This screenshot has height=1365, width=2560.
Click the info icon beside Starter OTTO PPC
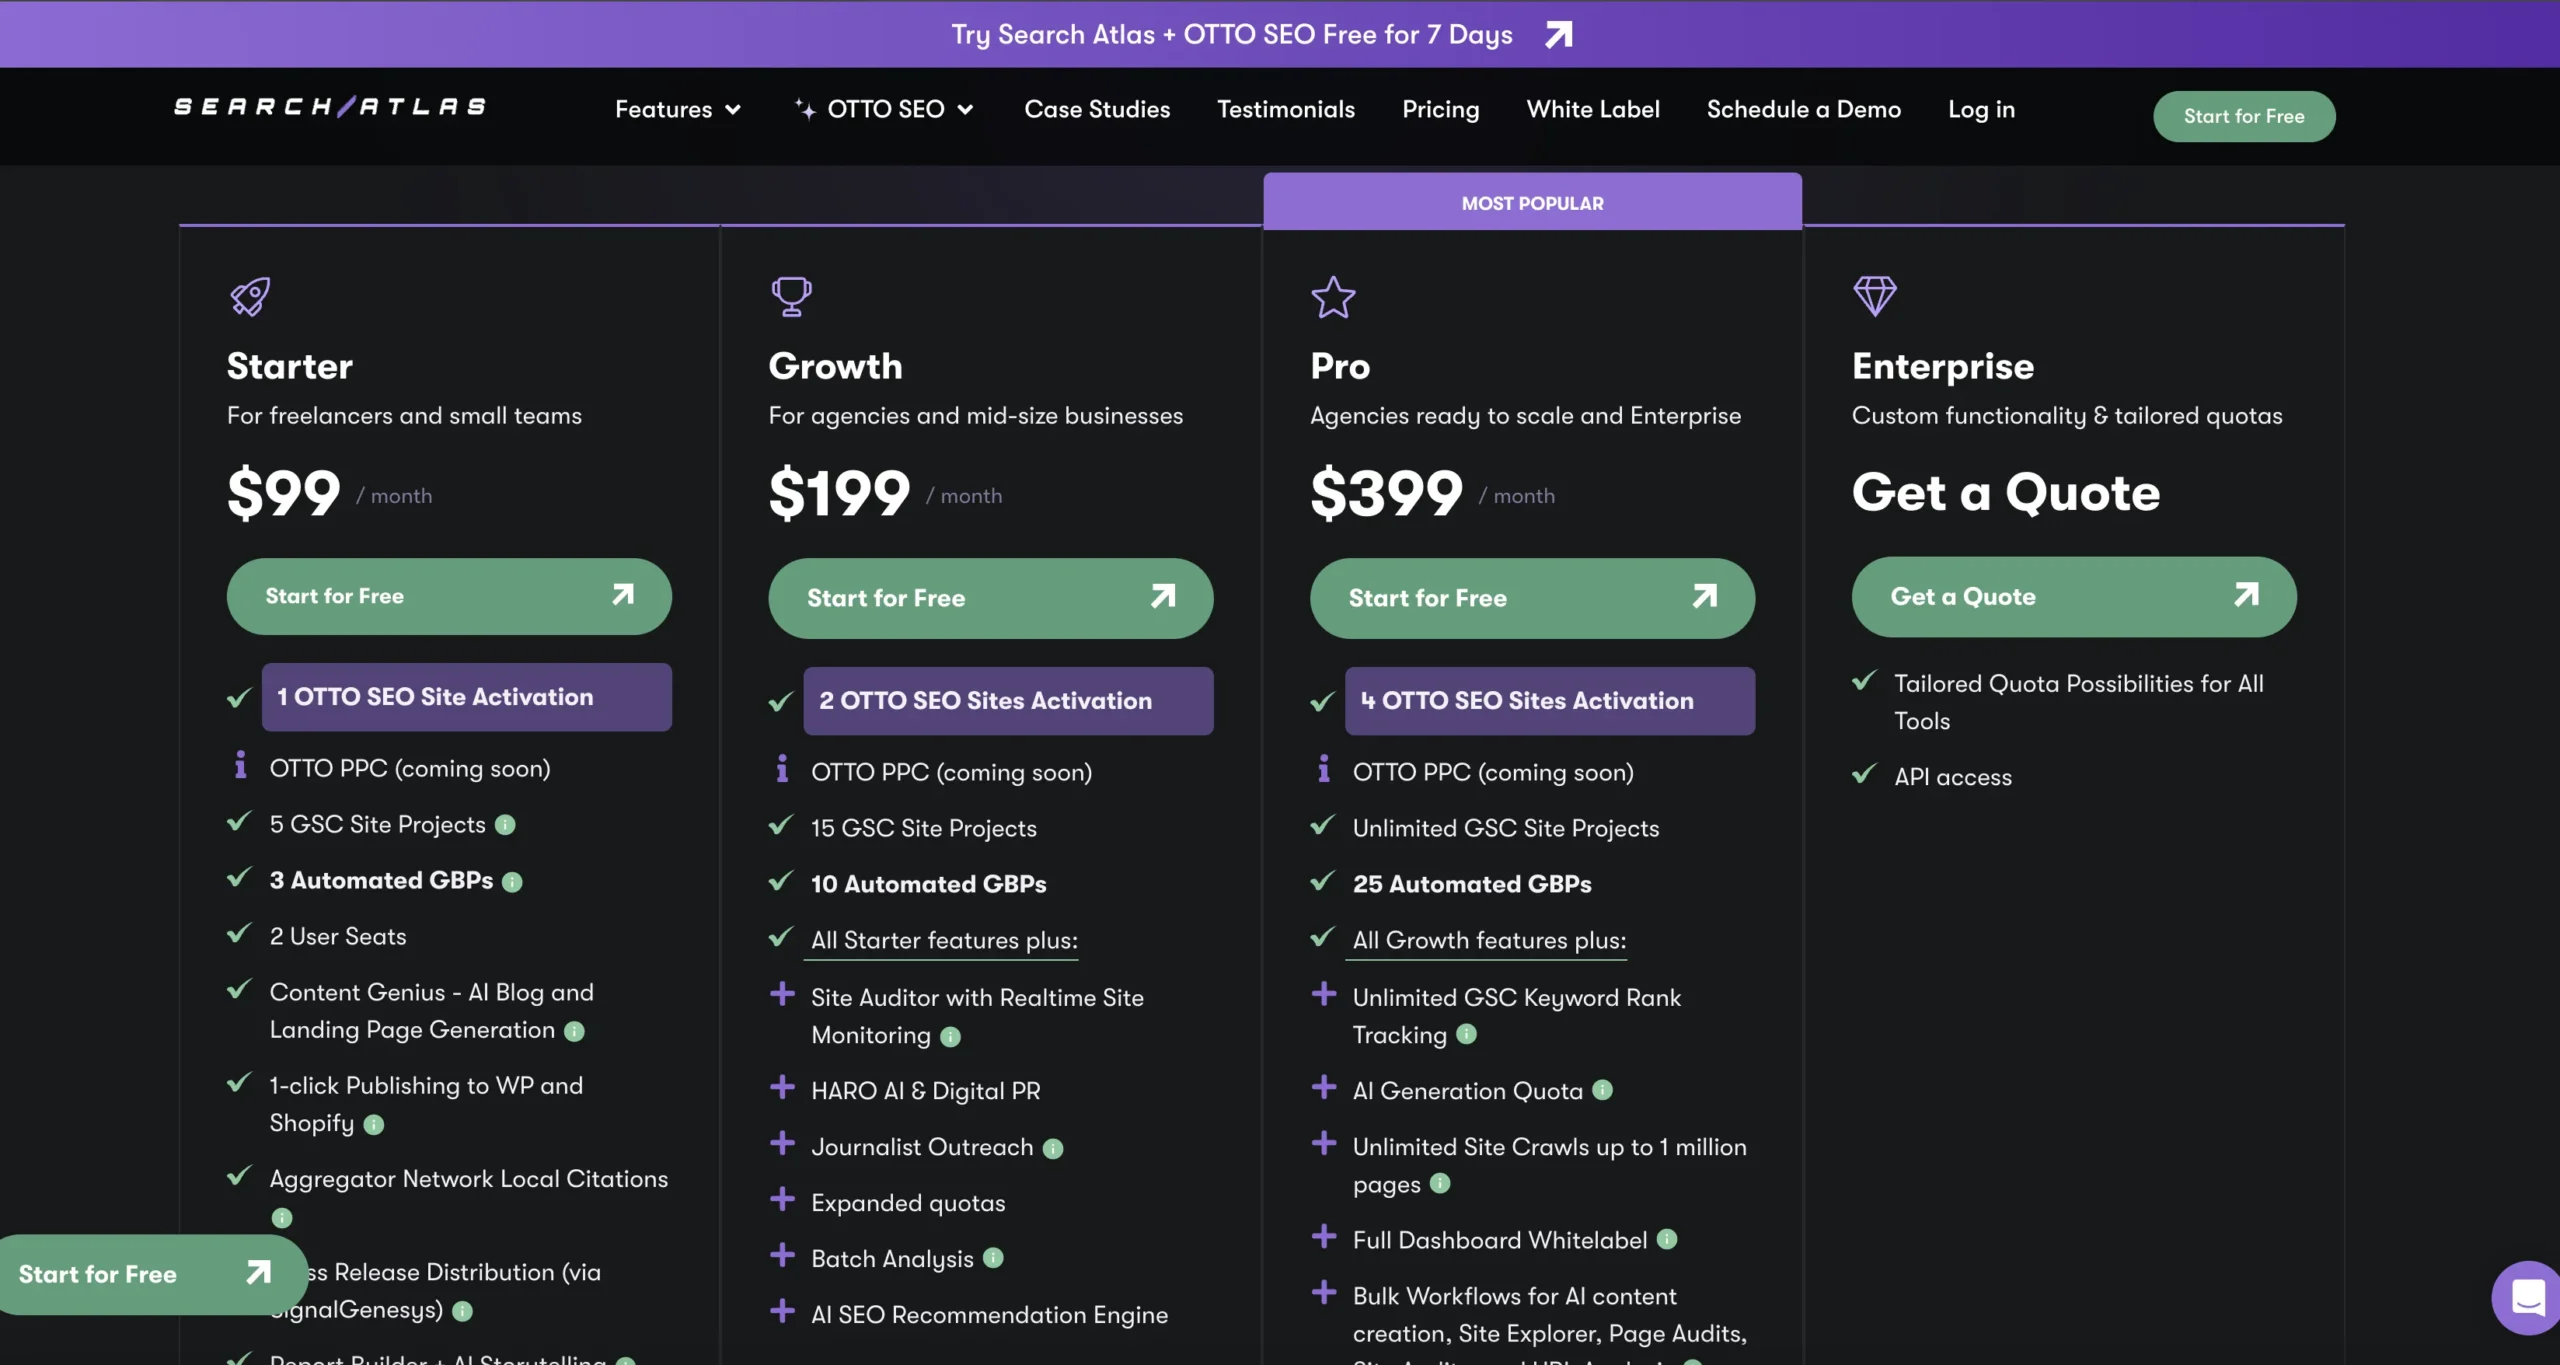click(240, 765)
